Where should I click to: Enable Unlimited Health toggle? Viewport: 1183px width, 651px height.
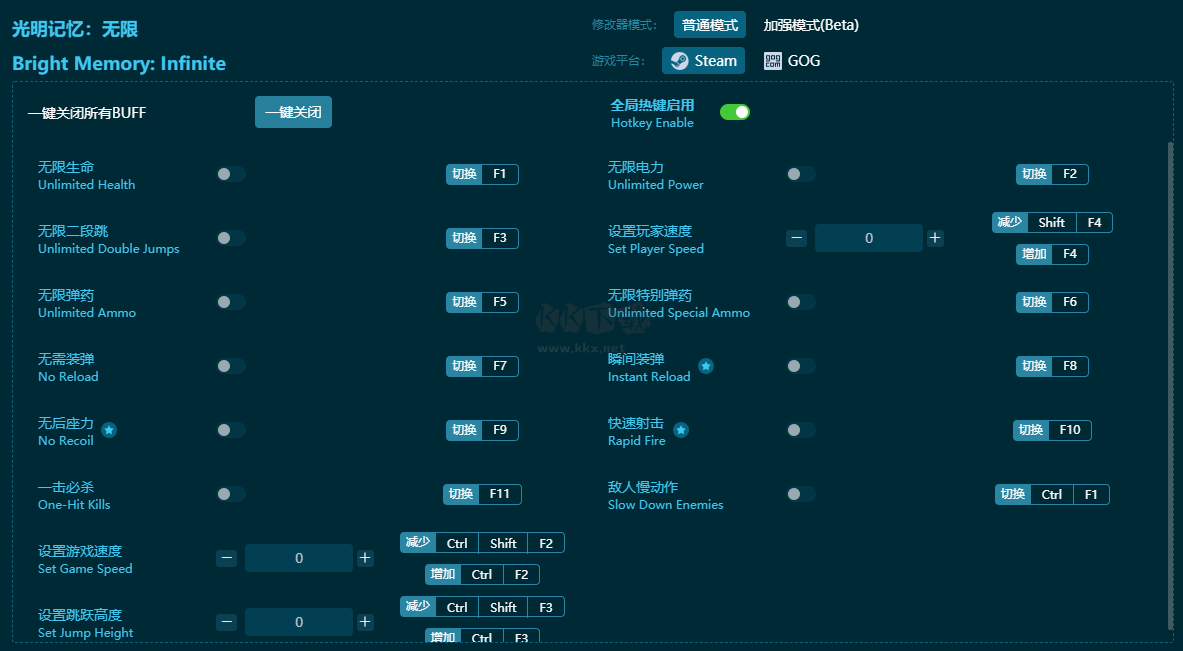(231, 174)
